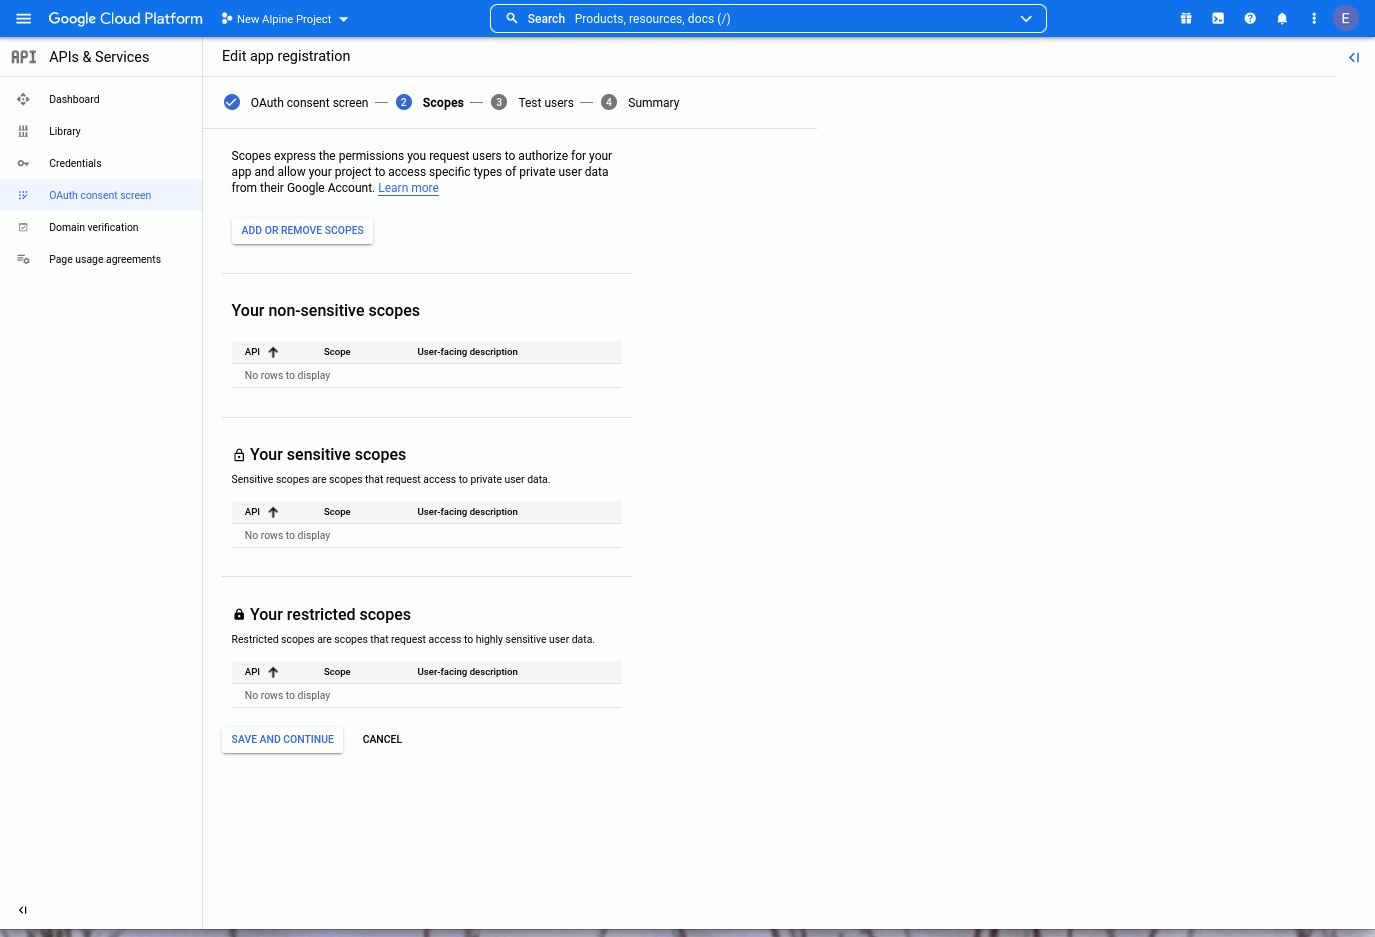
Task: Open the three-dot settings and utilities menu
Action: point(1314,19)
